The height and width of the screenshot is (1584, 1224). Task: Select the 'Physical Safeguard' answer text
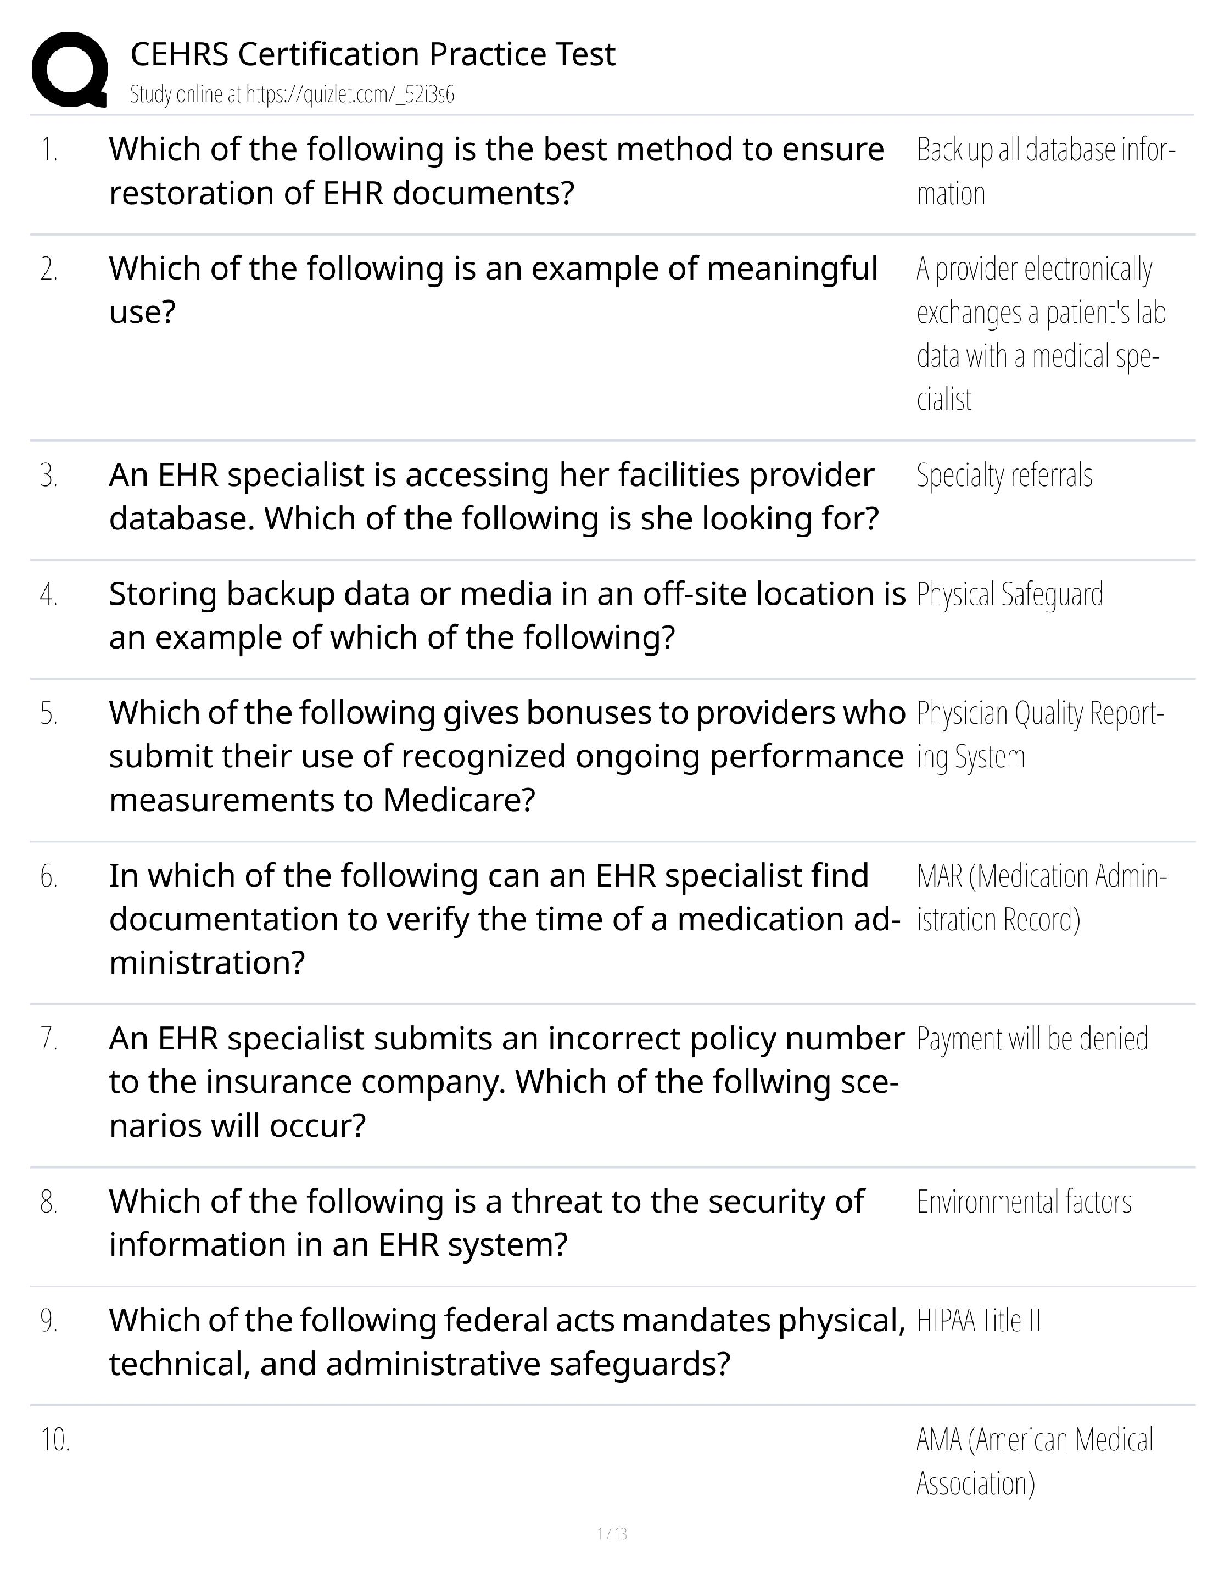coord(1009,595)
